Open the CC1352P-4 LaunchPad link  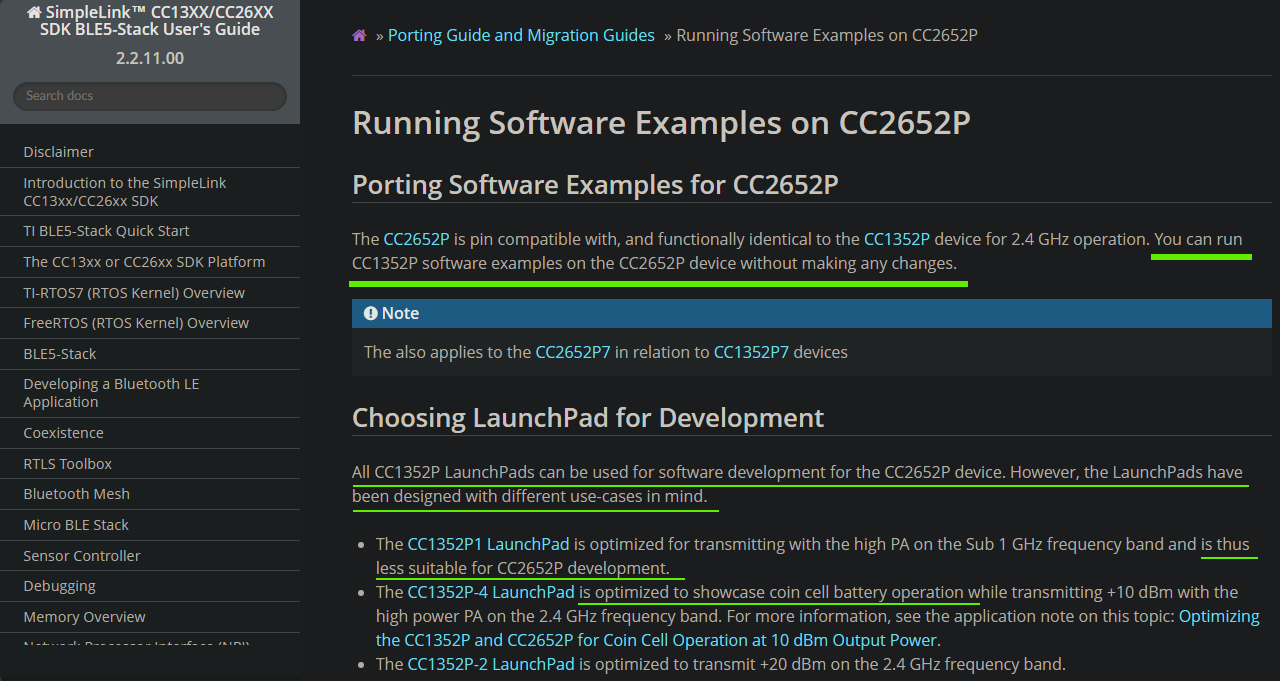pos(491,592)
